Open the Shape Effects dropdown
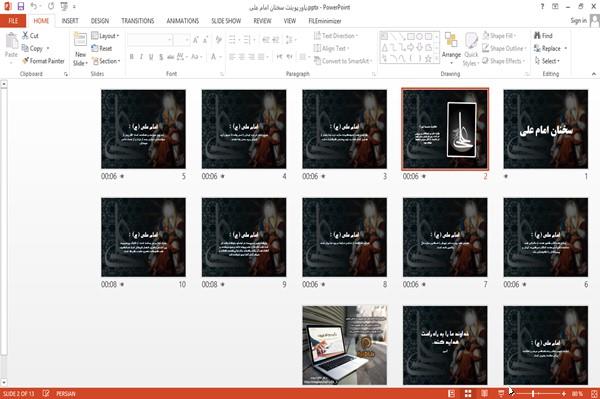 (x=503, y=61)
